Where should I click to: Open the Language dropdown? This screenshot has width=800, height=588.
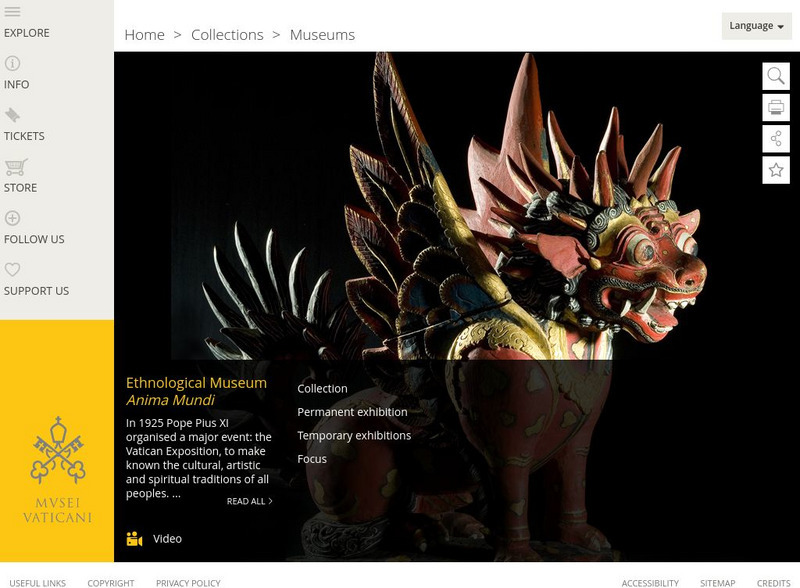coord(755,25)
